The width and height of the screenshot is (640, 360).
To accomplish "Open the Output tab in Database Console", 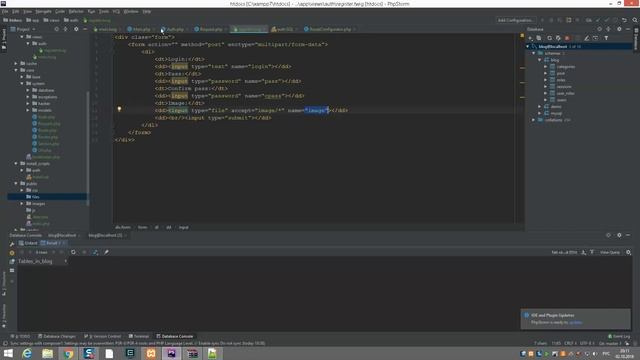I will point(28,243).
